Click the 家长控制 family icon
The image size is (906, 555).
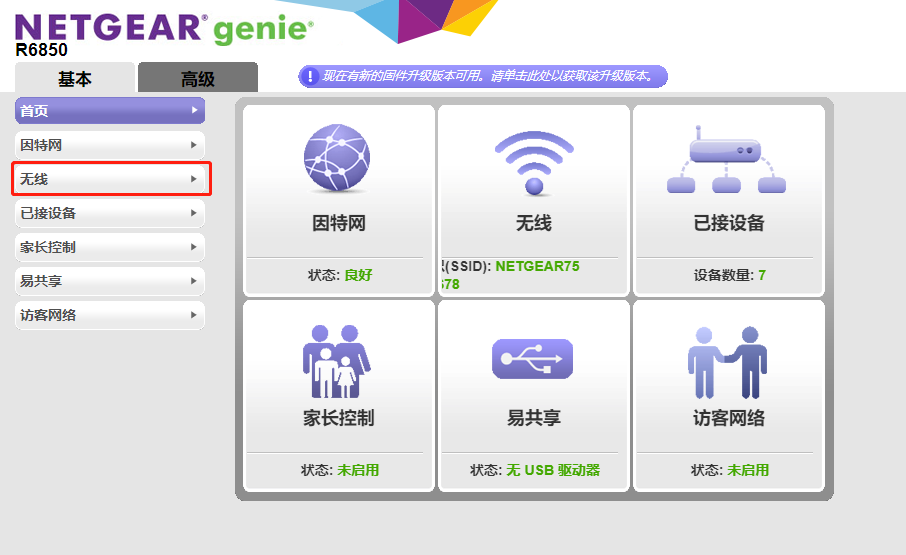(336, 361)
